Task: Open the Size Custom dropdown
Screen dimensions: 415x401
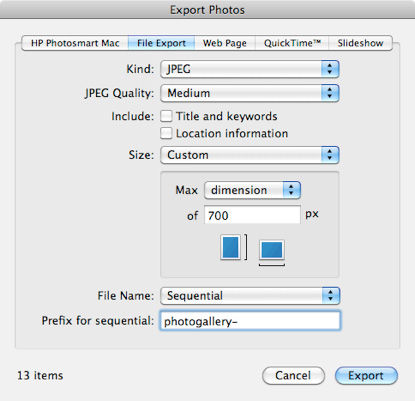Action: tap(250, 155)
